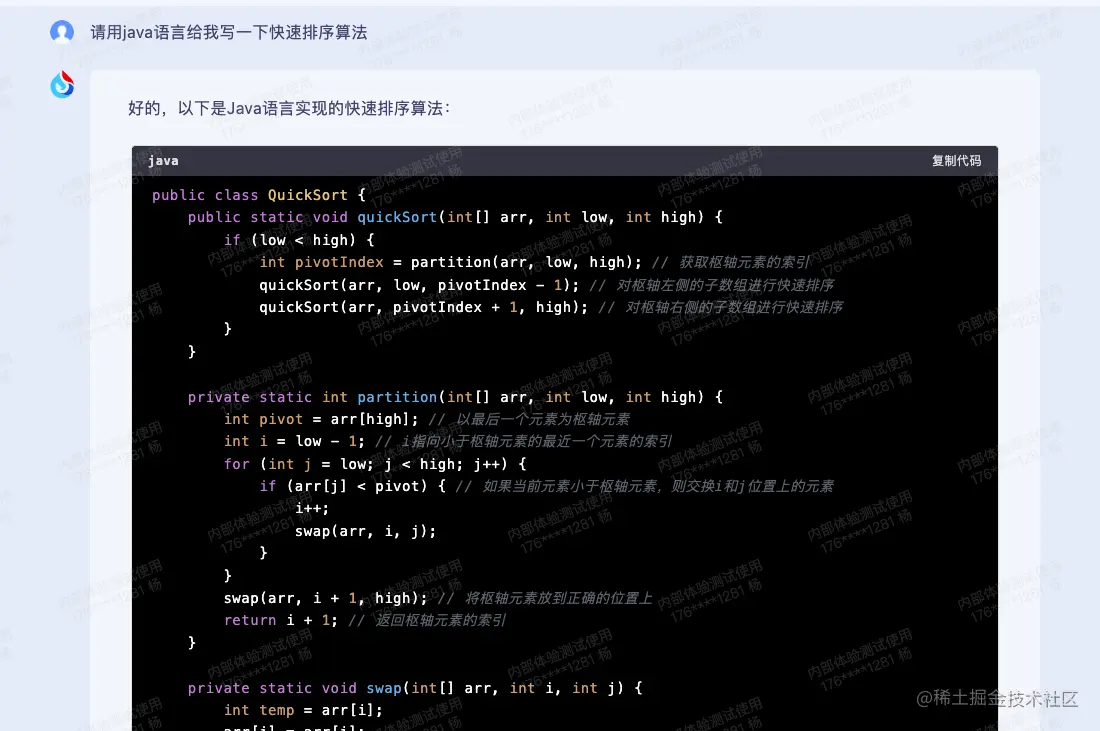Image resolution: width=1100 pixels, height=731 pixels.
Task: Click 'quickSort(arr, pivotIndex + 1, high);'
Action: 424,307
